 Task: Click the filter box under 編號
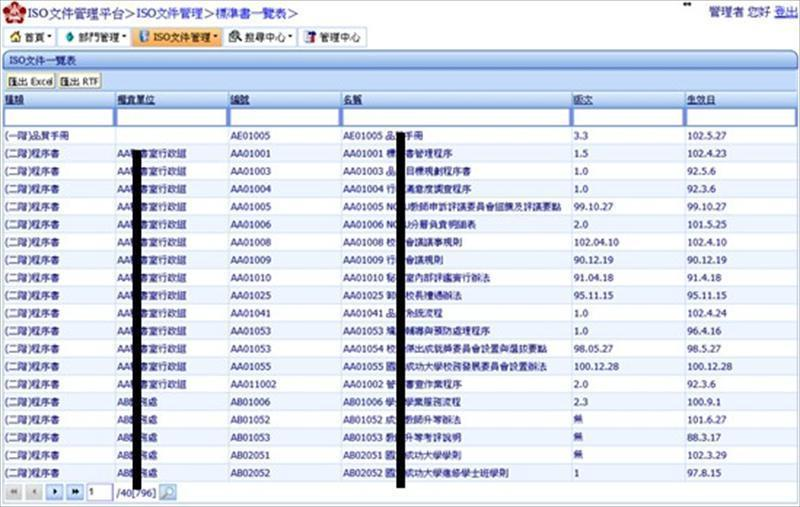point(284,118)
